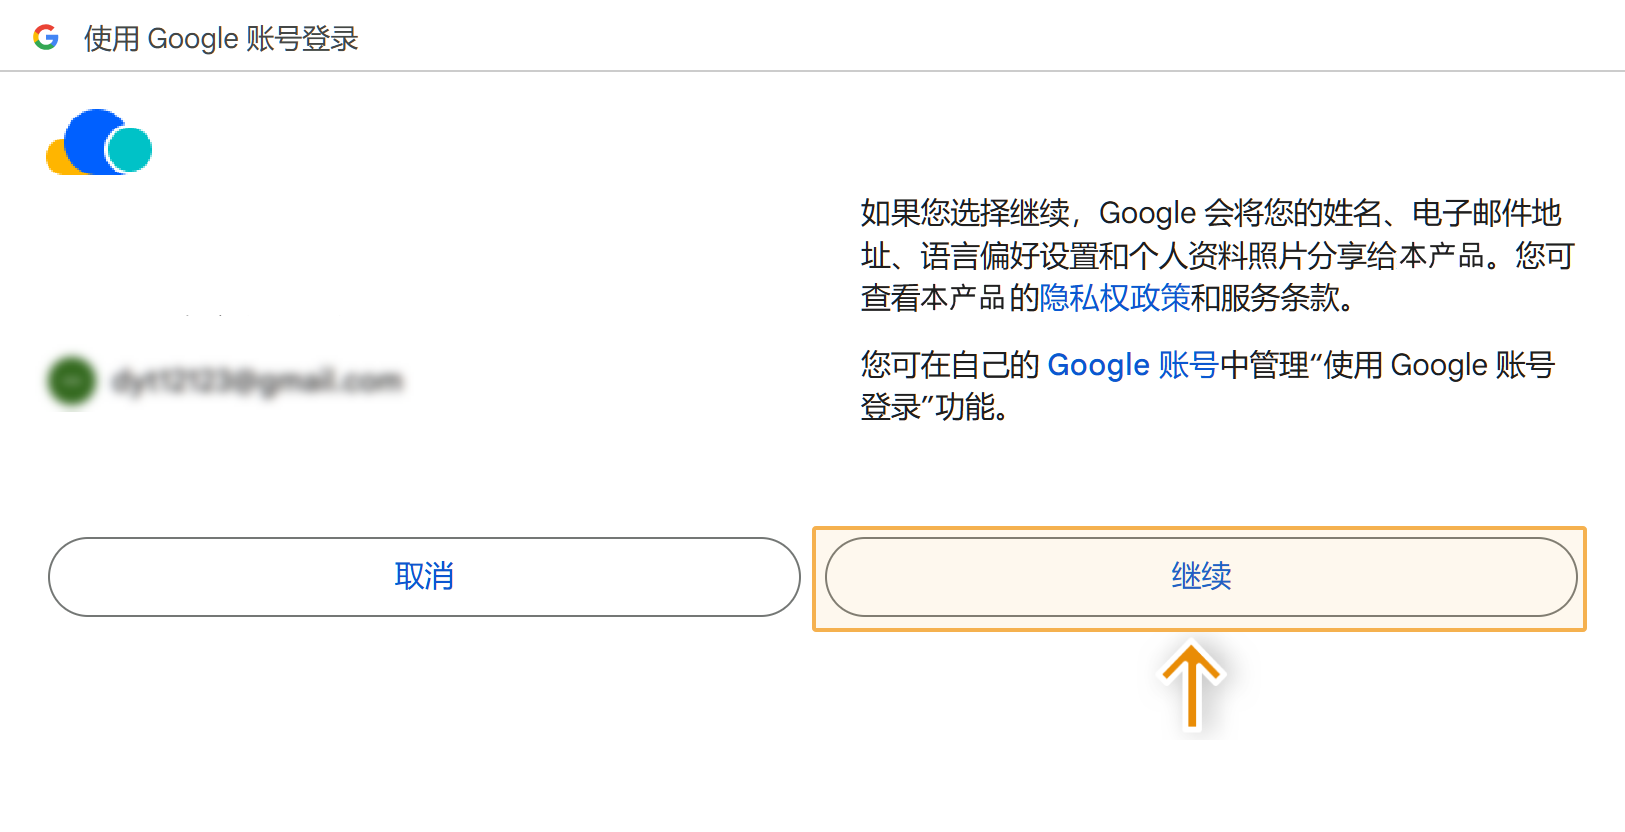Click the cloud-shaped app logo
1625x832 pixels.
pos(99,143)
